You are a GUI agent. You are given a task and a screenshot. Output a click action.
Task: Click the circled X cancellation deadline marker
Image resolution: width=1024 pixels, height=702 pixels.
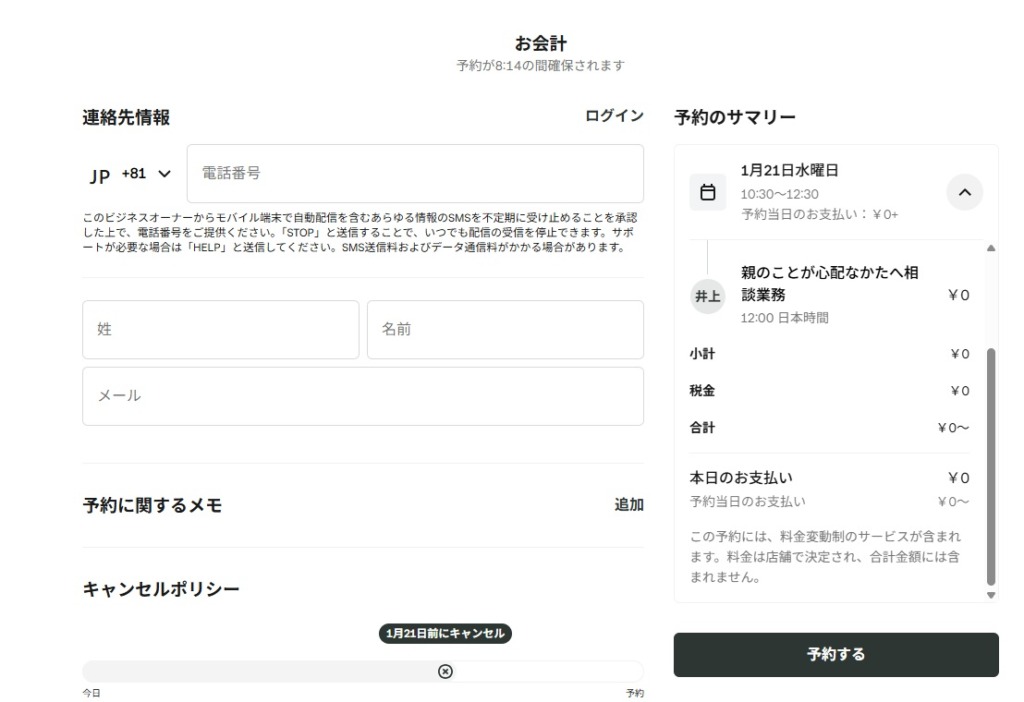(445, 671)
